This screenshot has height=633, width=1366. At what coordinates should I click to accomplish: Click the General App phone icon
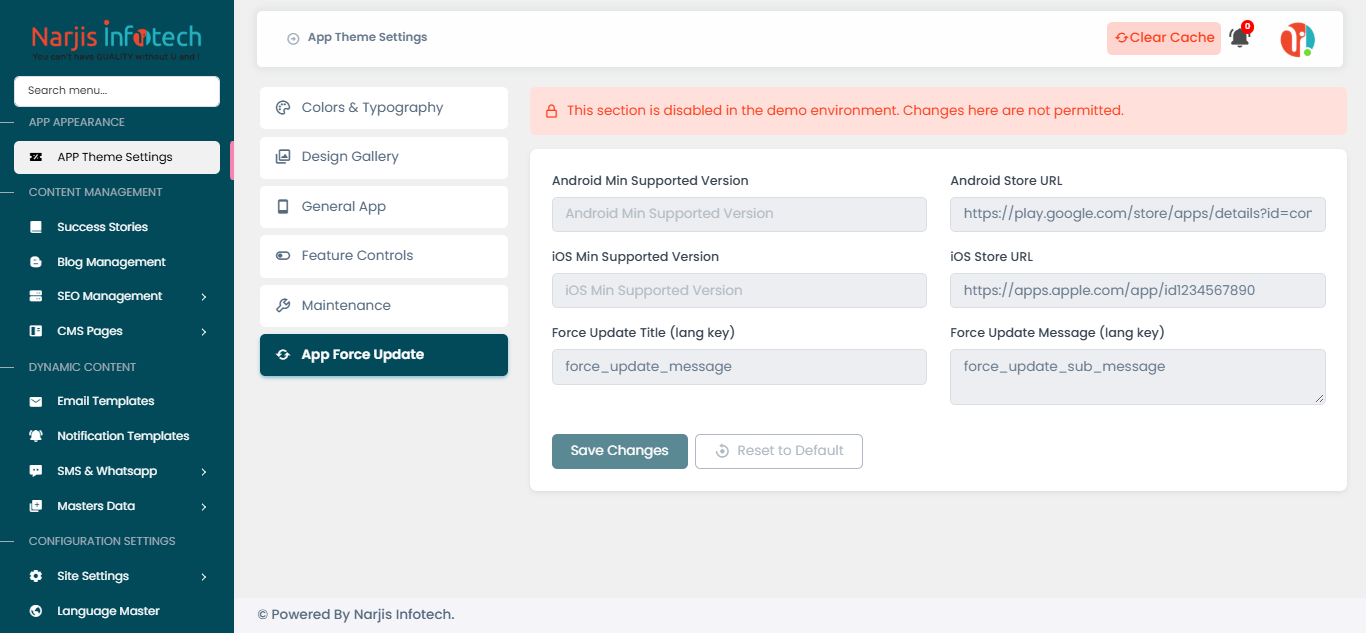[x=283, y=207]
